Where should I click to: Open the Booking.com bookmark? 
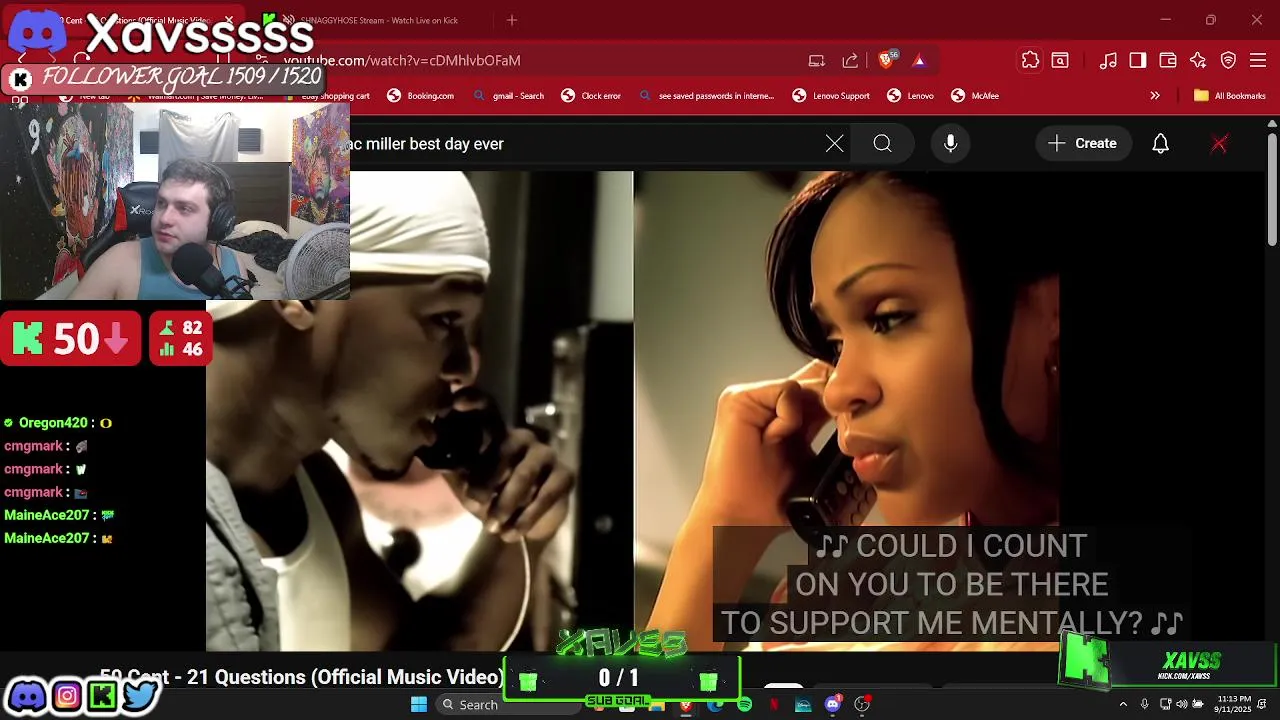421,96
